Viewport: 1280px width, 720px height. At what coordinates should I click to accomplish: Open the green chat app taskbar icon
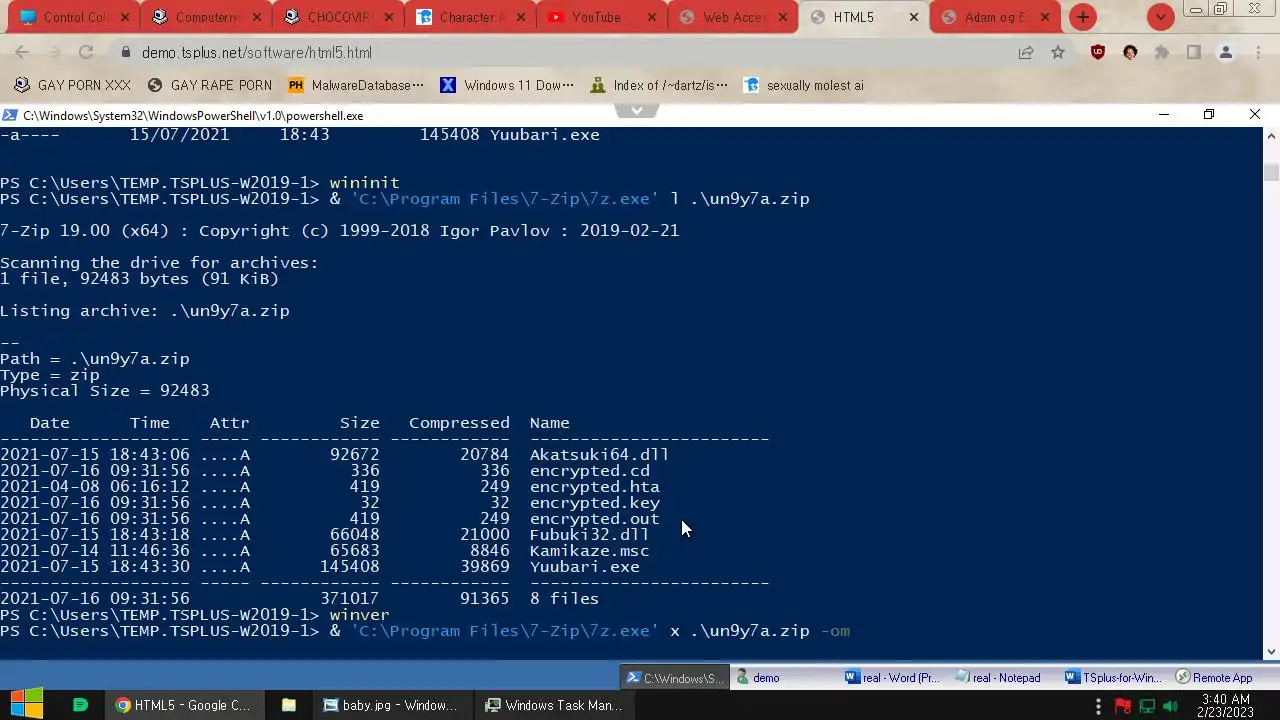coord(81,705)
